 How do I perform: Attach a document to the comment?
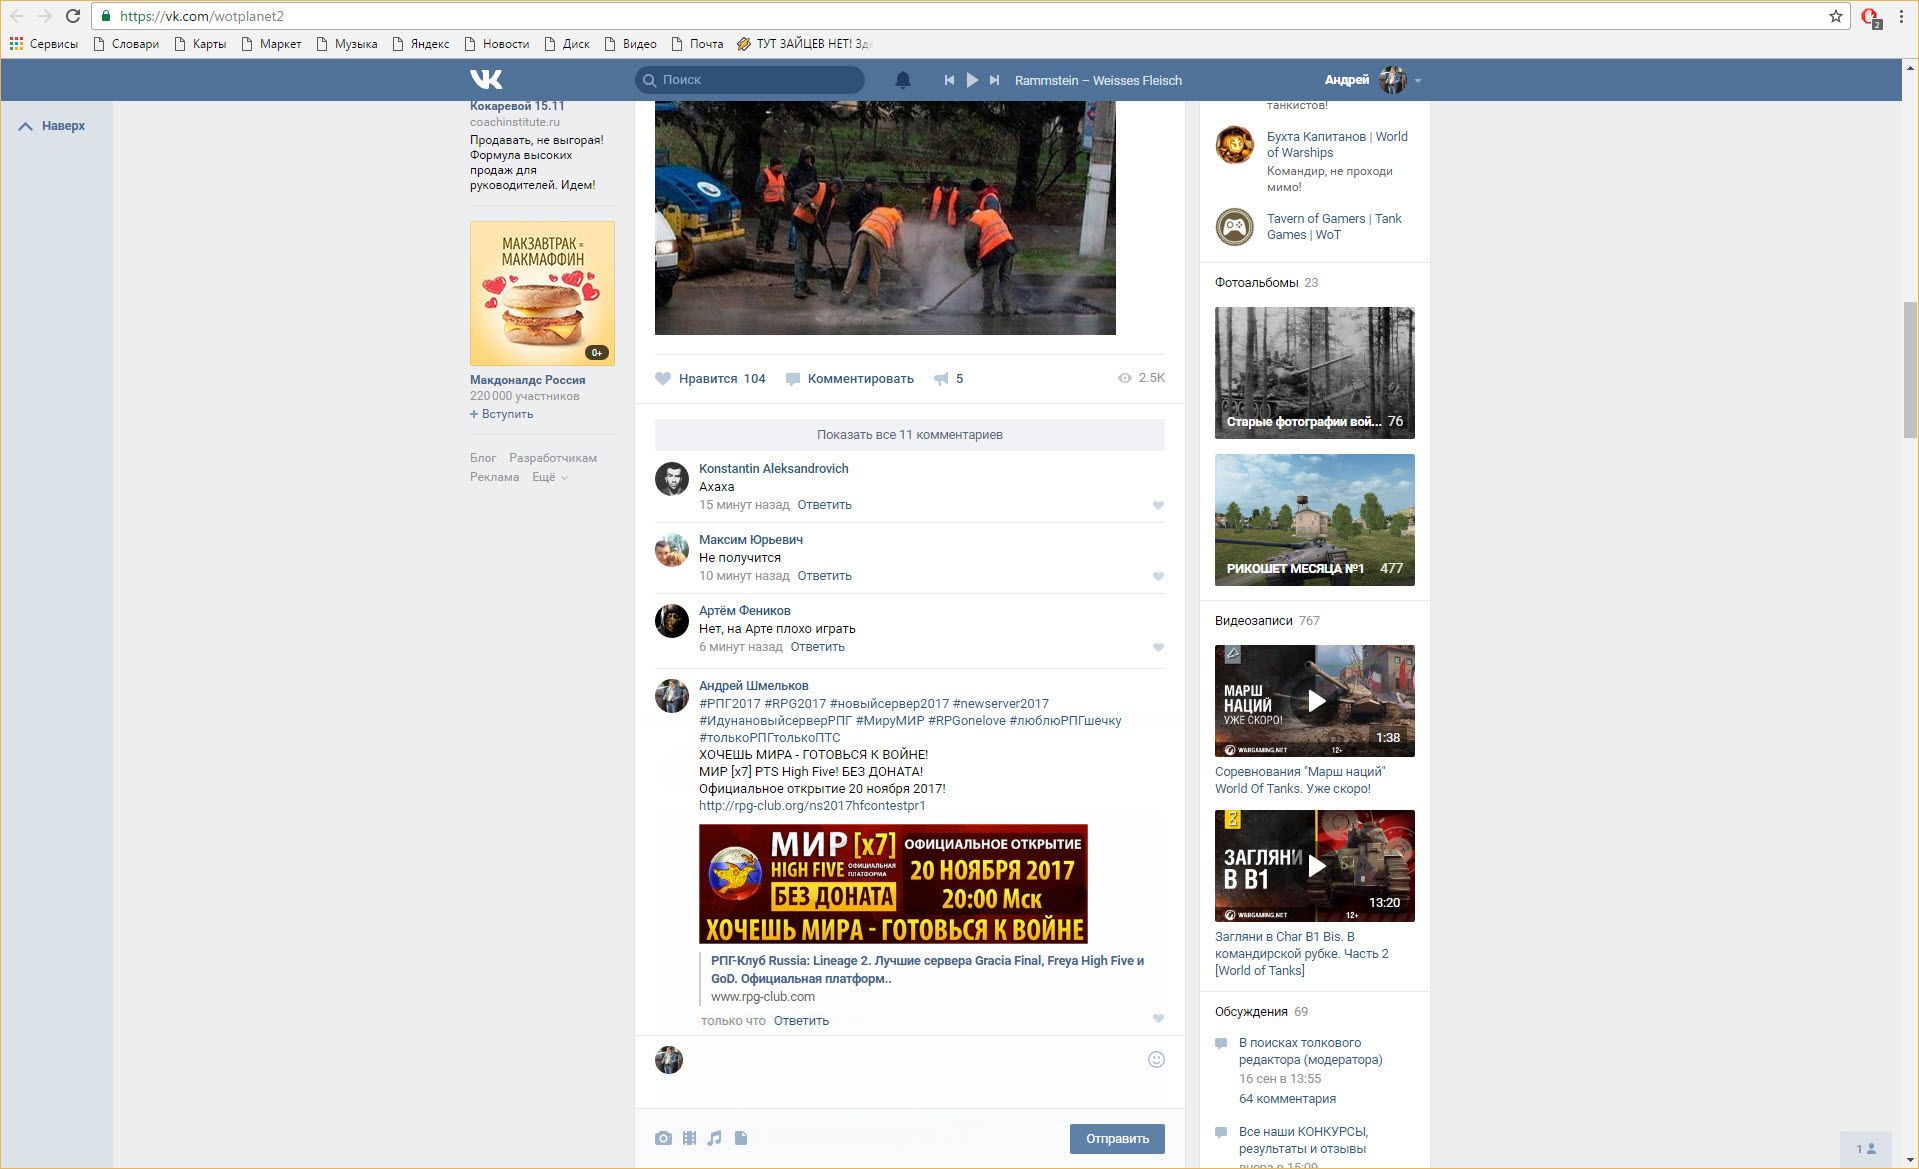[741, 1138]
